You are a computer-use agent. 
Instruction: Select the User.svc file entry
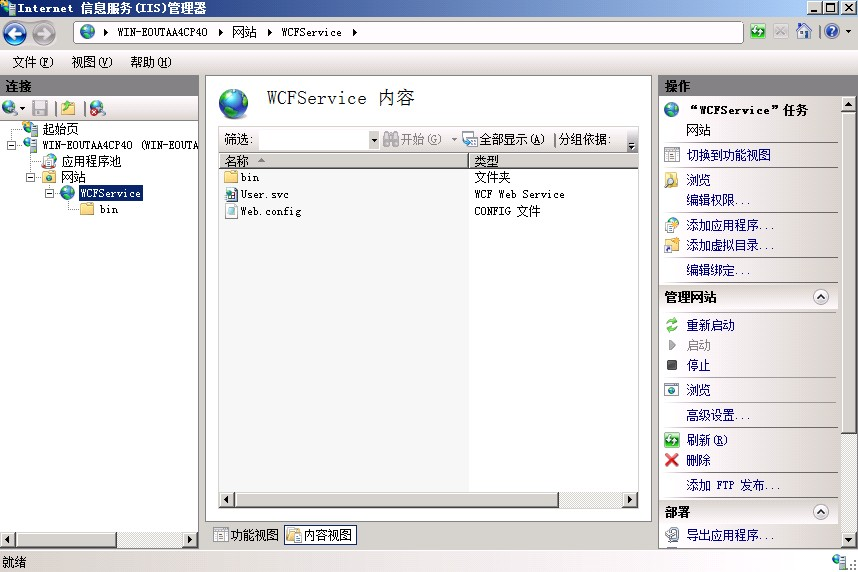(x=264, y=194)
